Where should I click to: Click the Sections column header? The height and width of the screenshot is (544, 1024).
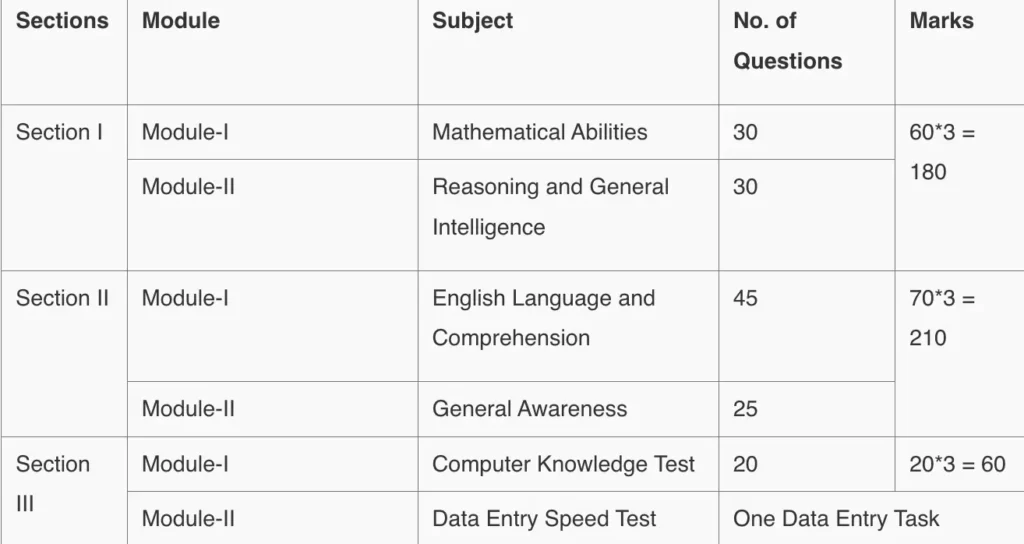click(x=62, y=21)
